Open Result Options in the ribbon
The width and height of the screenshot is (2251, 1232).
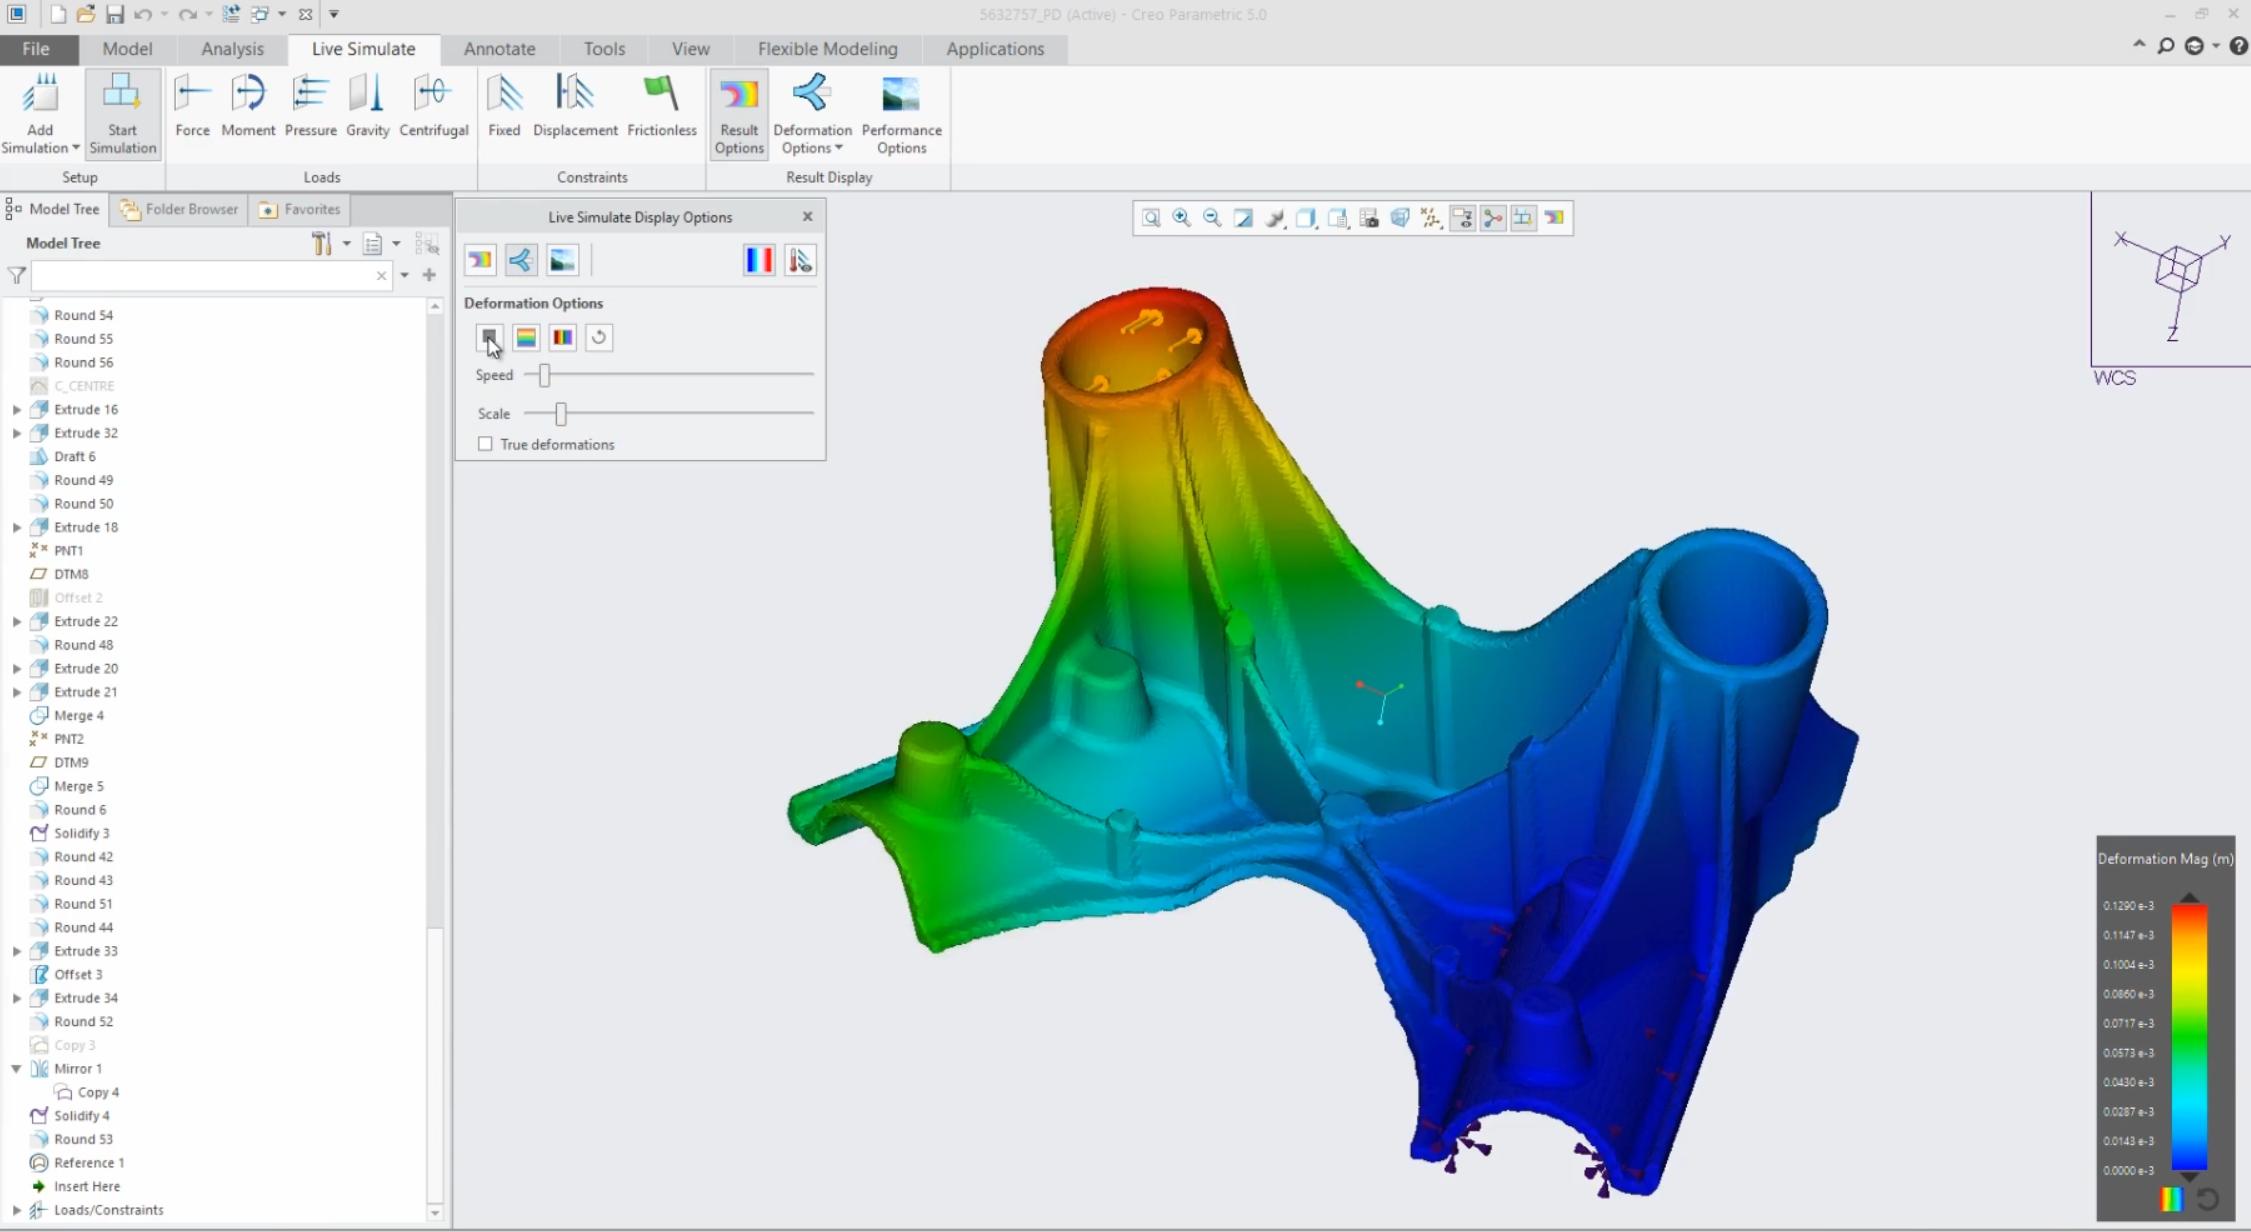tap(738, 113)
